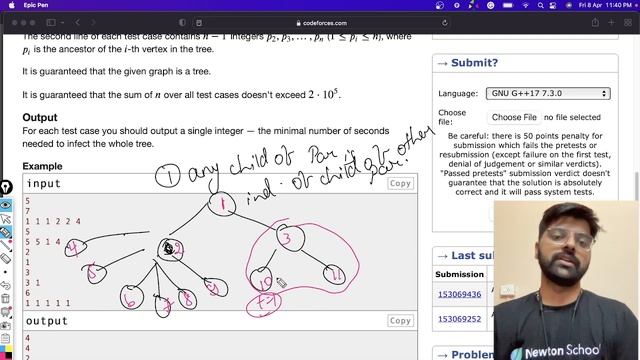Click input line '1 1 1 2 2 4'
The height and width of the screenshot is (360, 640).
tap(53, 221)
